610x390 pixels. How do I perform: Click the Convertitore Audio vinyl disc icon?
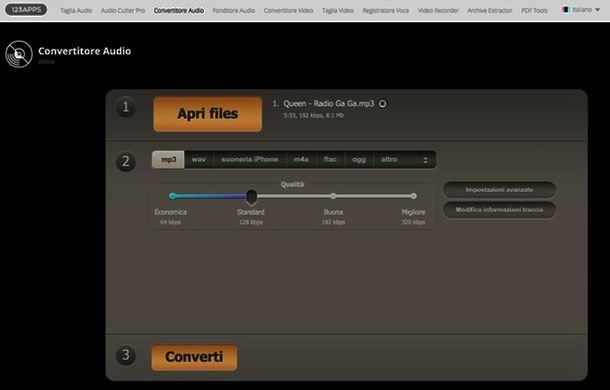(19, 54)
